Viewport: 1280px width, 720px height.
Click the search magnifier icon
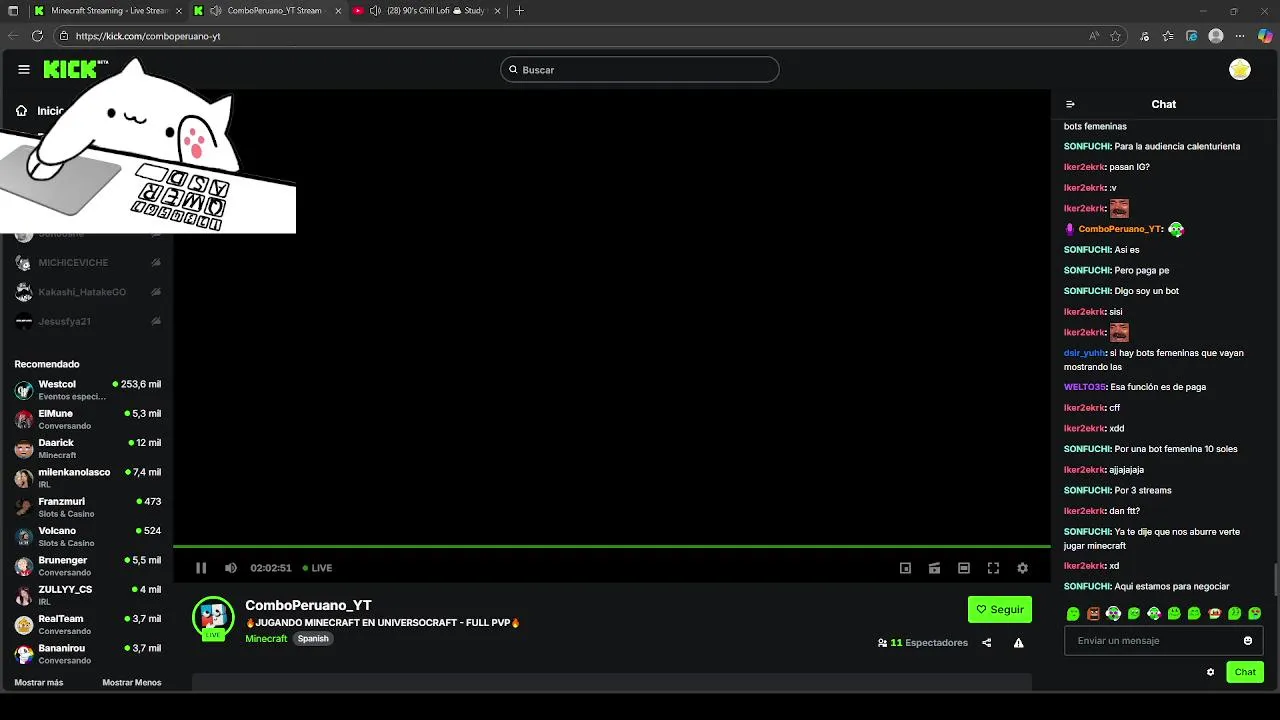click(513, 70)
